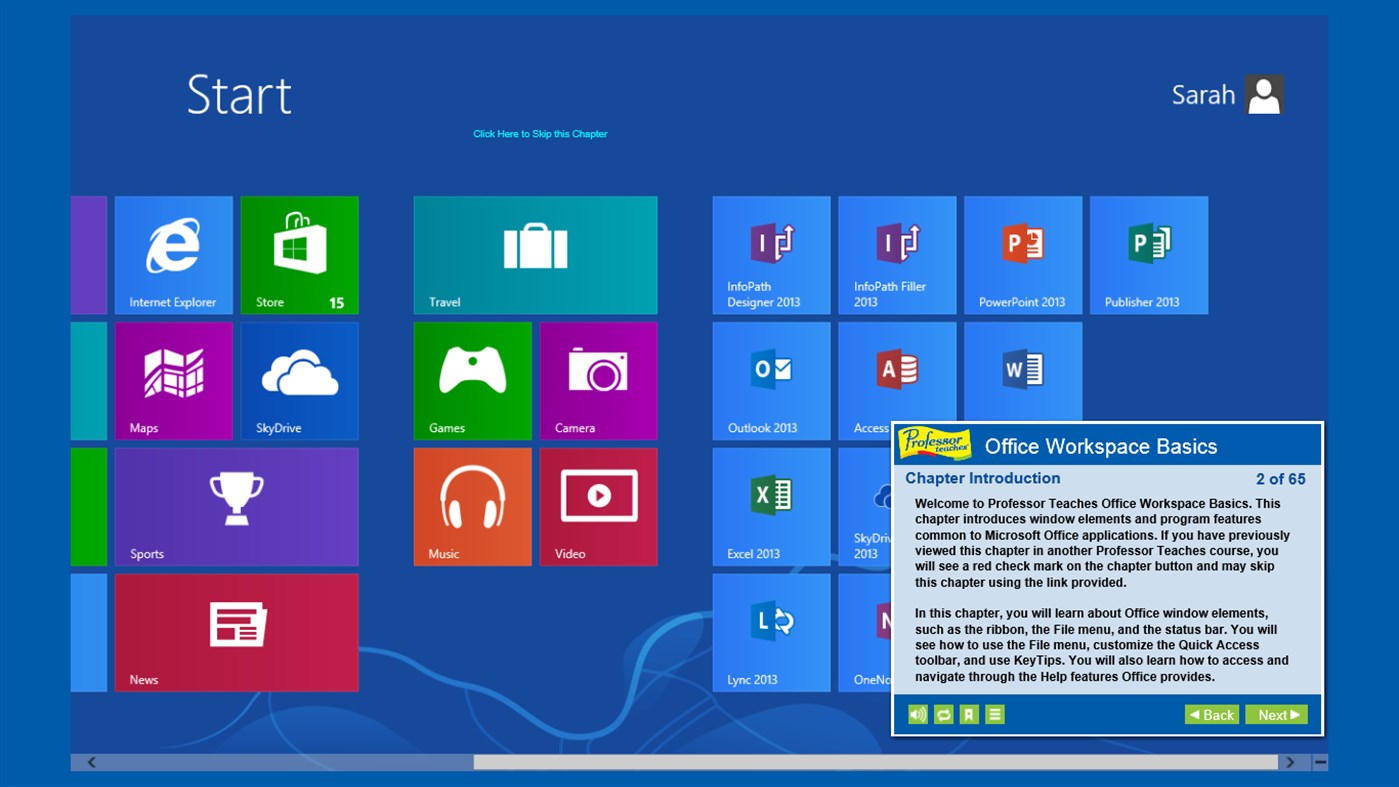The width and height of the screenshot is (1399, 787).
Task: Launch Lync 2013
Action: (x=770, y=630)
